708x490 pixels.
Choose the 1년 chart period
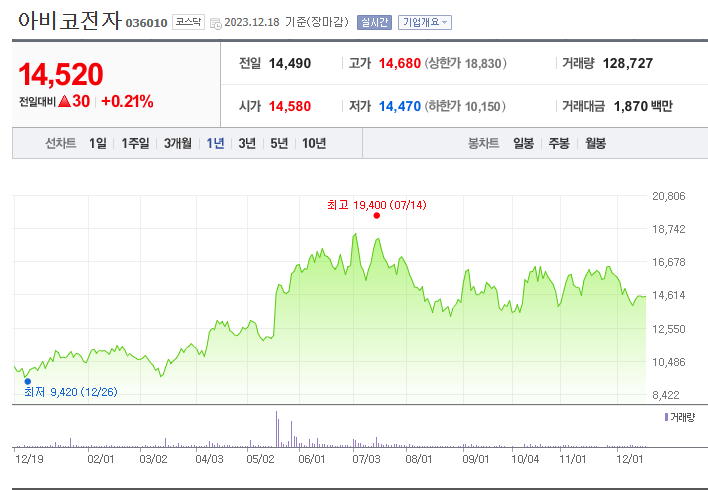[x=215, y=144]
